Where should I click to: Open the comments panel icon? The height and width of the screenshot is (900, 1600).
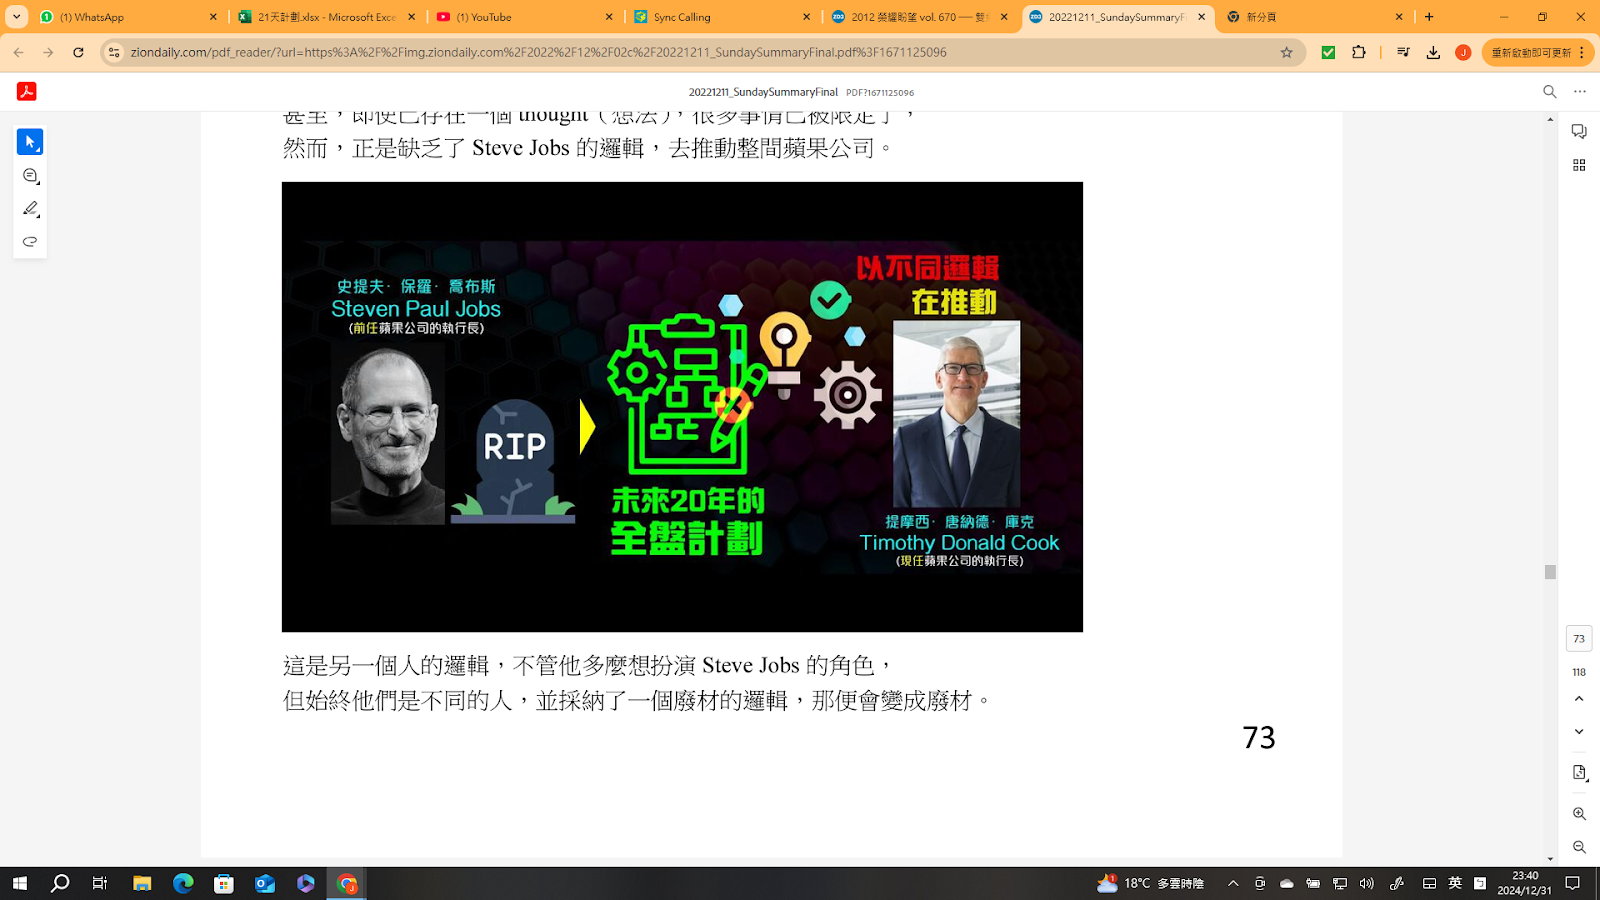[x=1579, y=132]
